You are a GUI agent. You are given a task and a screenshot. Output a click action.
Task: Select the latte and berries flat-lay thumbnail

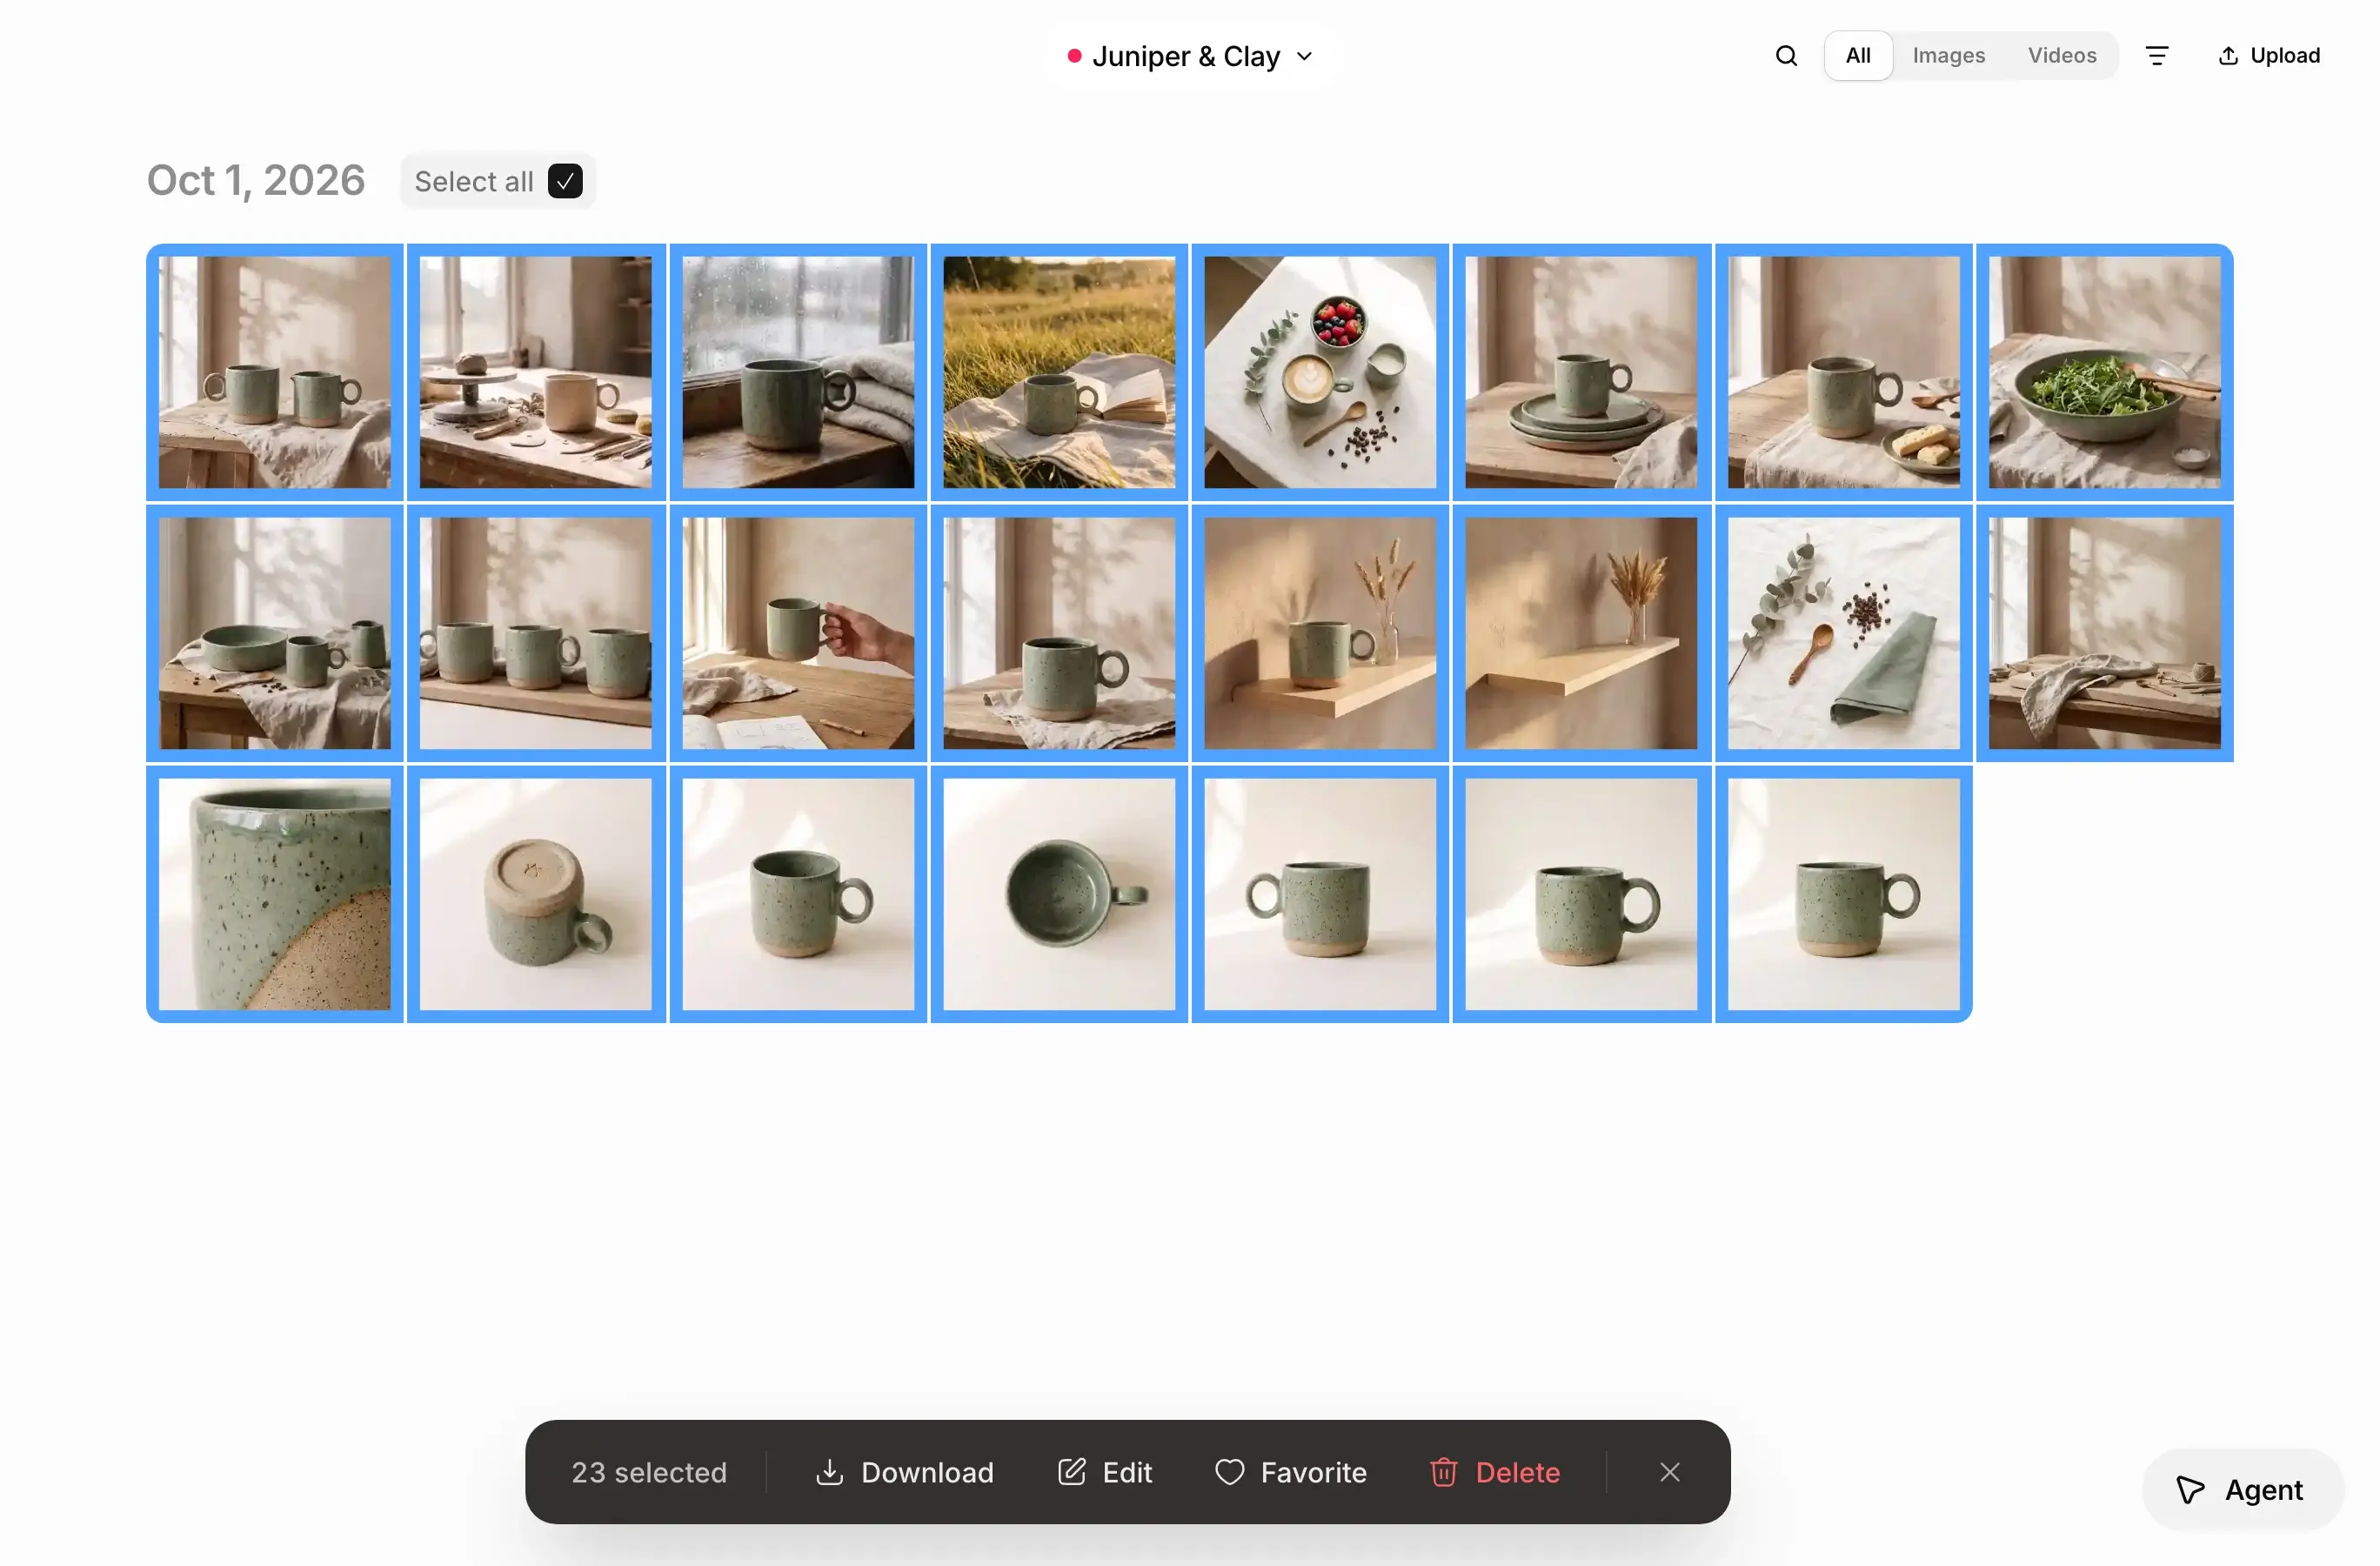pyautogui.click(x=1320, y=372)
